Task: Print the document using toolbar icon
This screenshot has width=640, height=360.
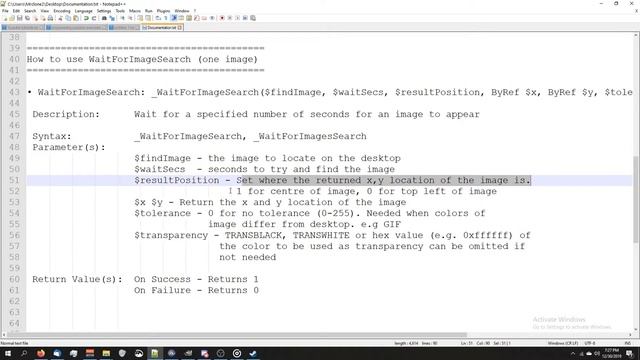Action: [50, 18]
